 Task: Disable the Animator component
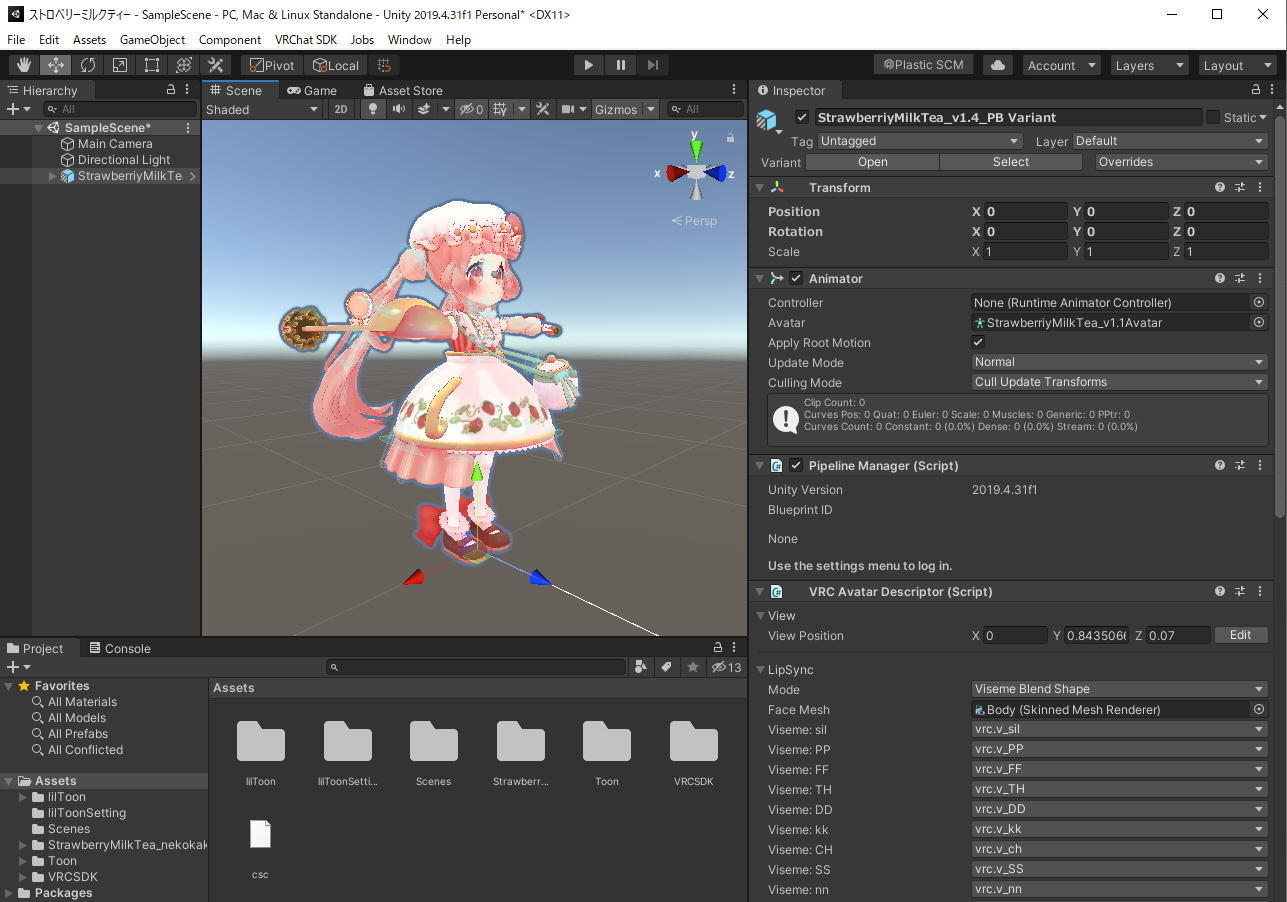(x=796, y=278)
